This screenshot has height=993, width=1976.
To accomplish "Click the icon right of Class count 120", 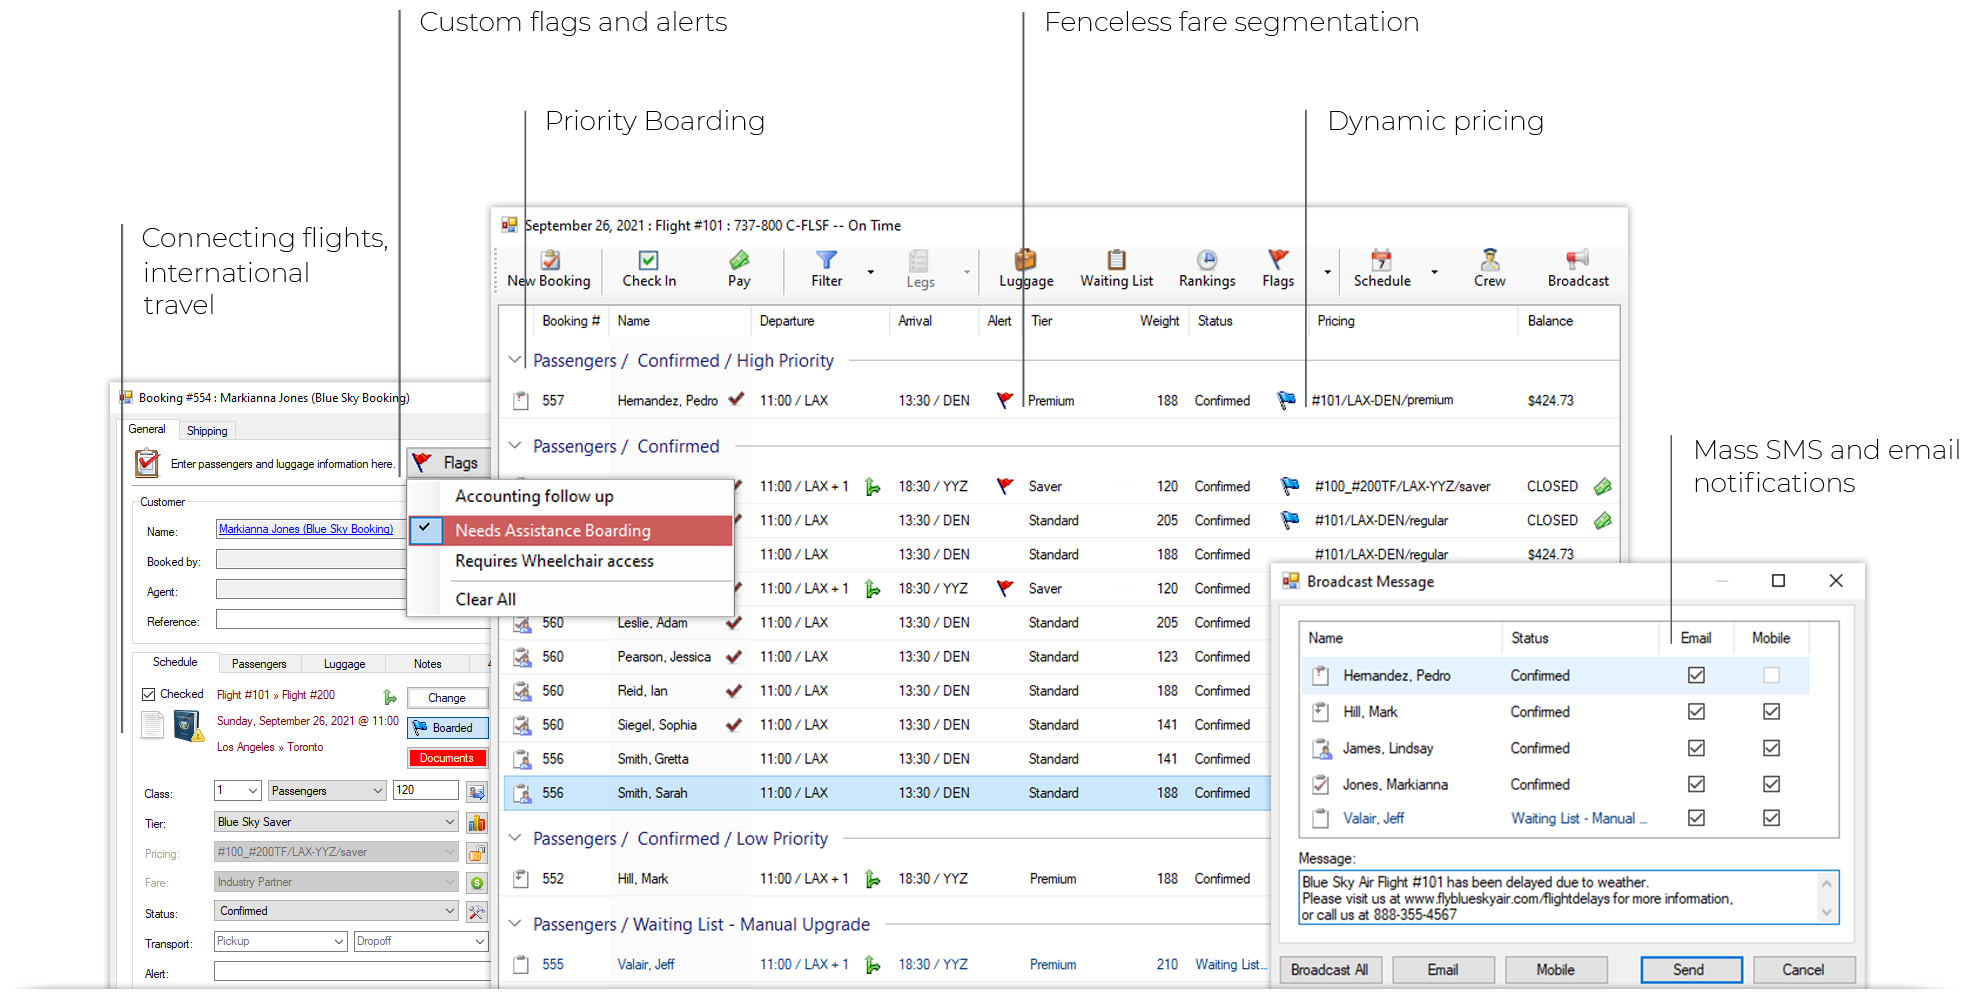I will [477, 792].
